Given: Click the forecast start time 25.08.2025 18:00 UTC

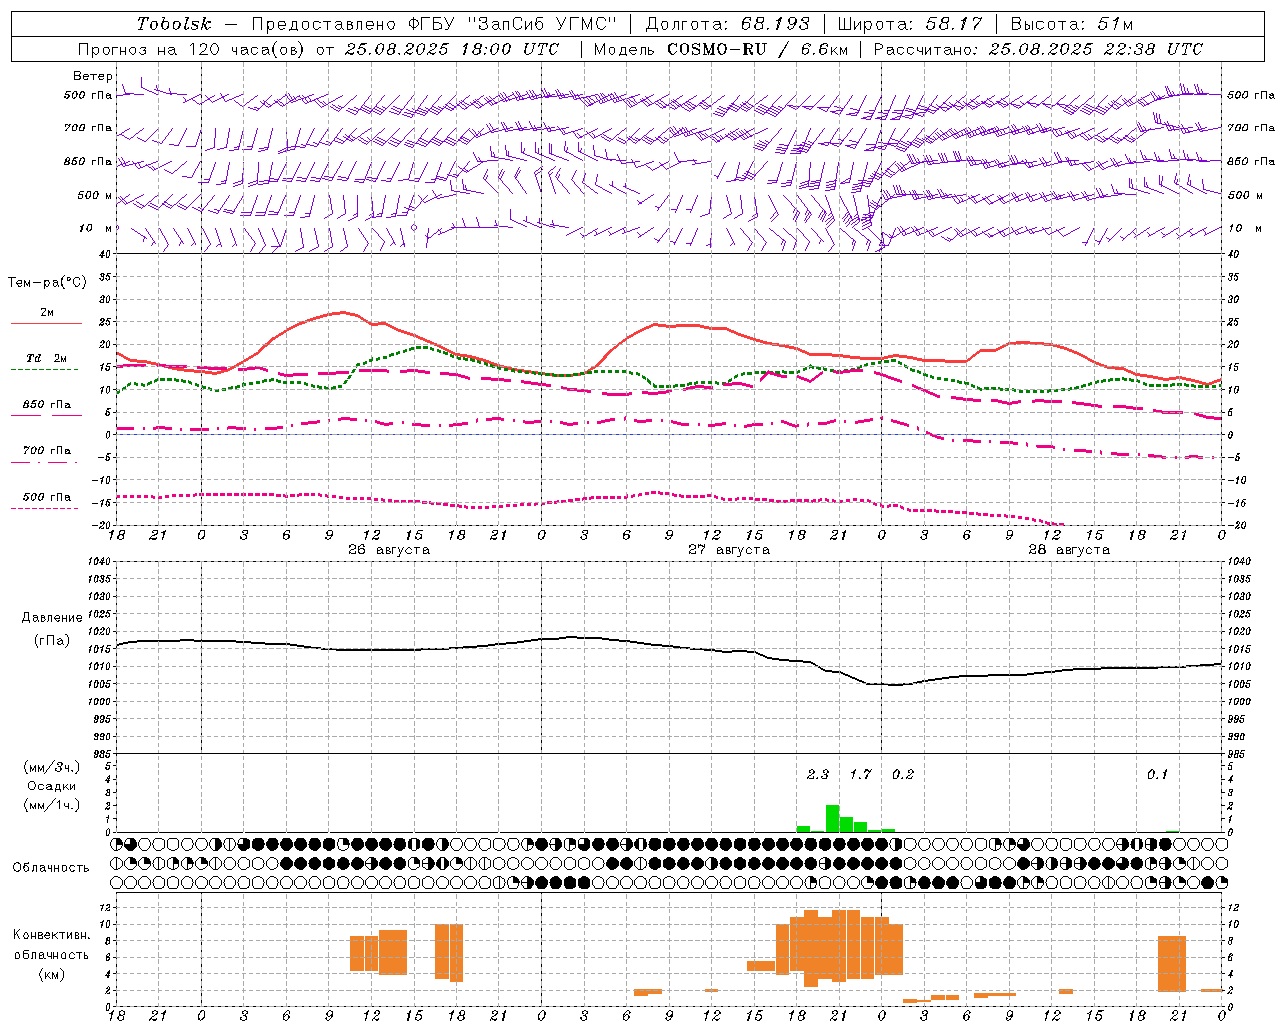Looking at the screenshot, I should (x=451, y=49).
